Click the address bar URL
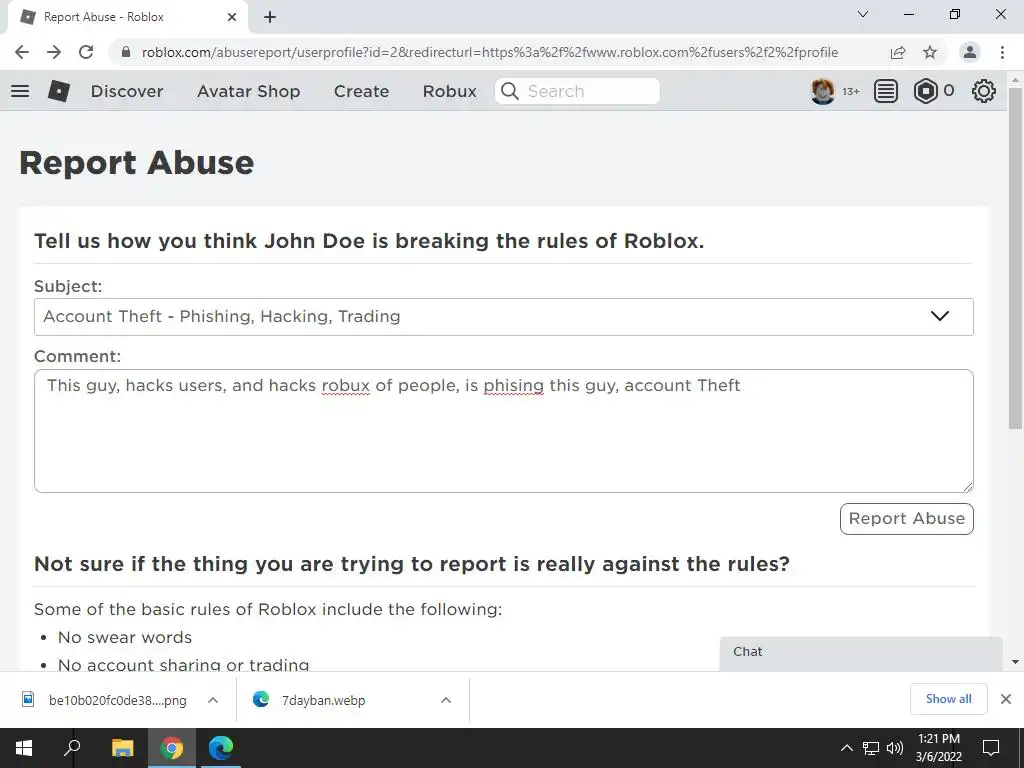This screenshot has height=768, width=1024. 490,52
